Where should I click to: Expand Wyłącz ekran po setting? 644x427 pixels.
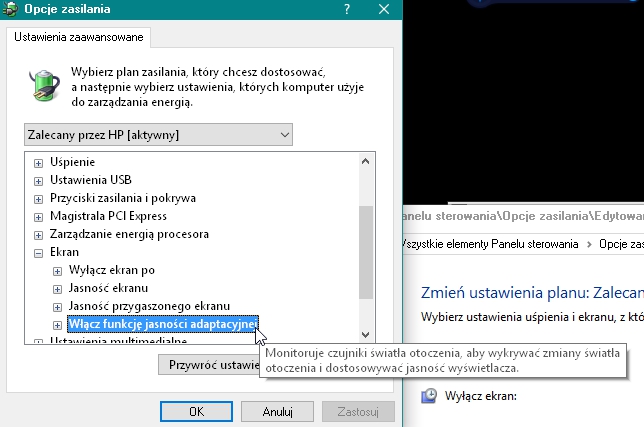[58, 271]
